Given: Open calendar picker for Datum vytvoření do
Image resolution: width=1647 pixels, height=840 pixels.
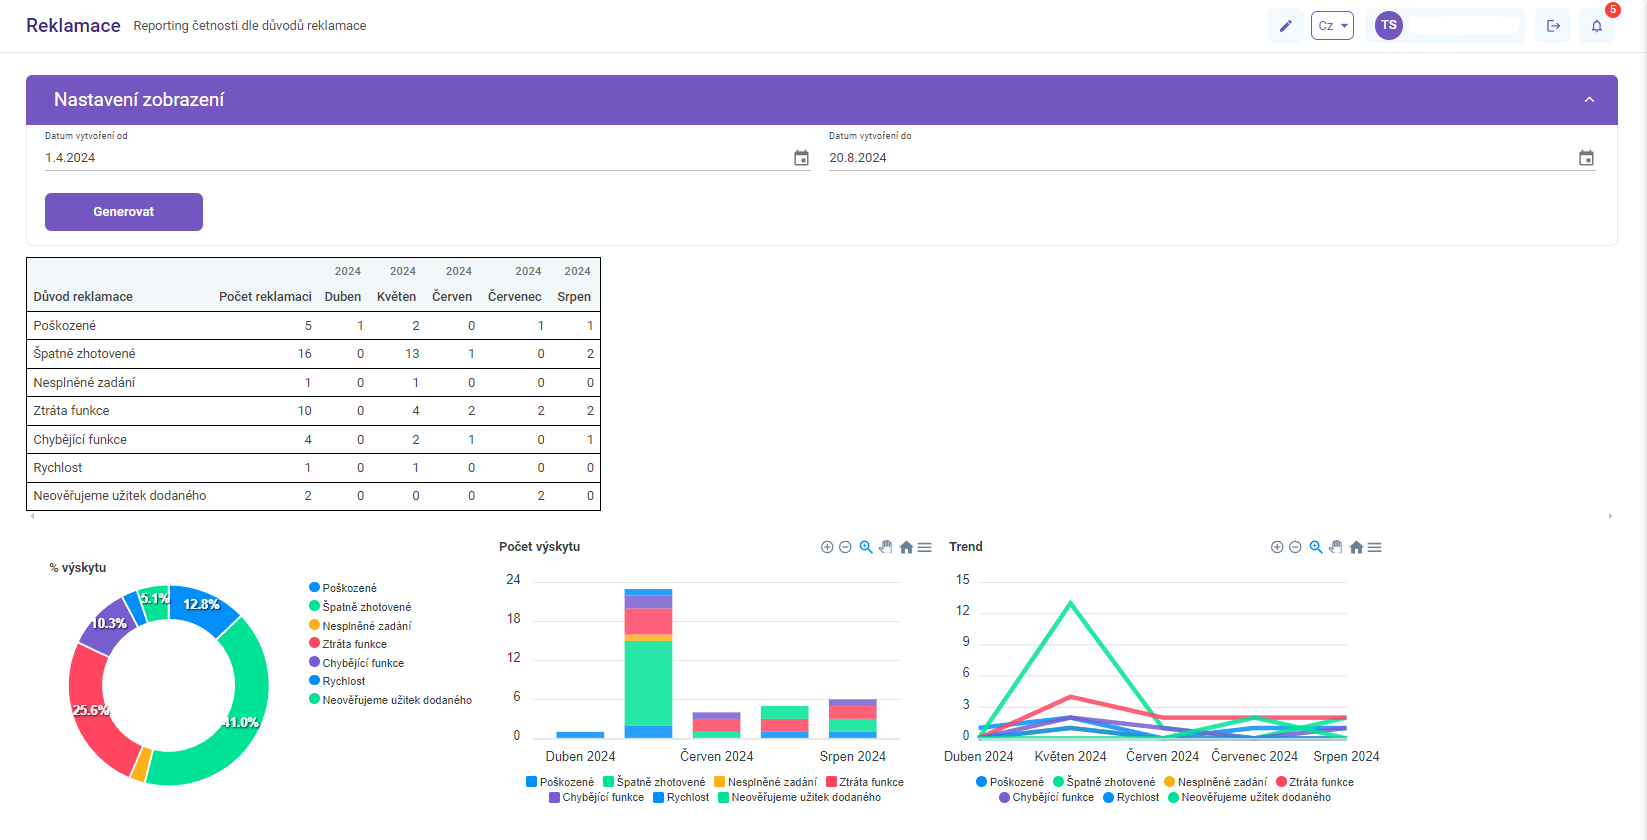Looking at the screenshot, I should point(1586,158).
